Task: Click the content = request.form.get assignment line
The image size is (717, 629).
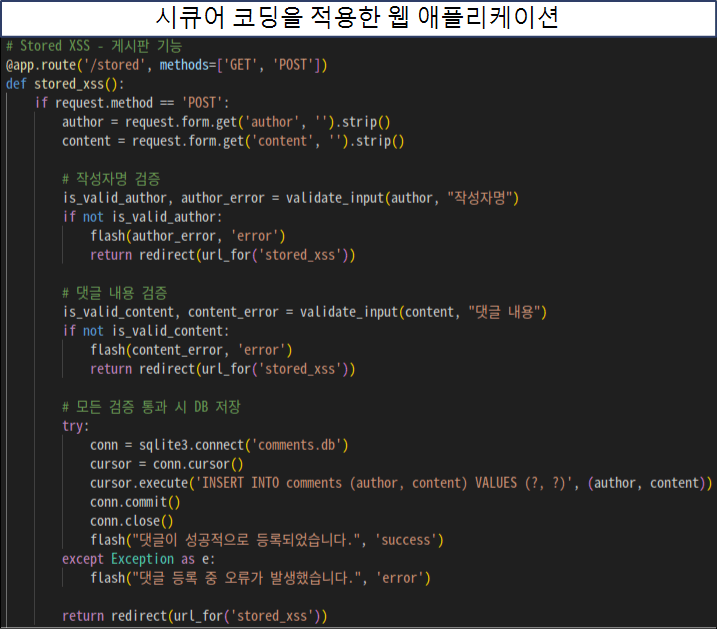Action: (x=233, y=141)
